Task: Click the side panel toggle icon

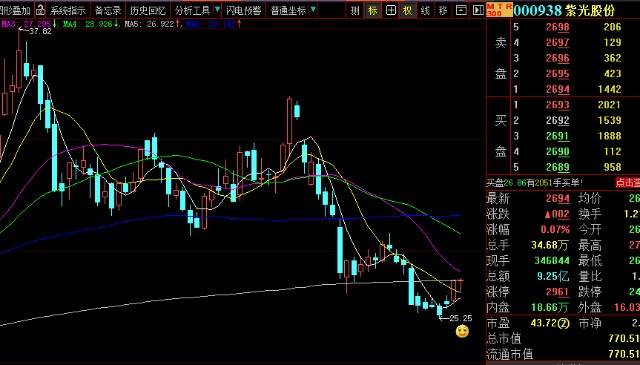Action: (x=478, y=10)
